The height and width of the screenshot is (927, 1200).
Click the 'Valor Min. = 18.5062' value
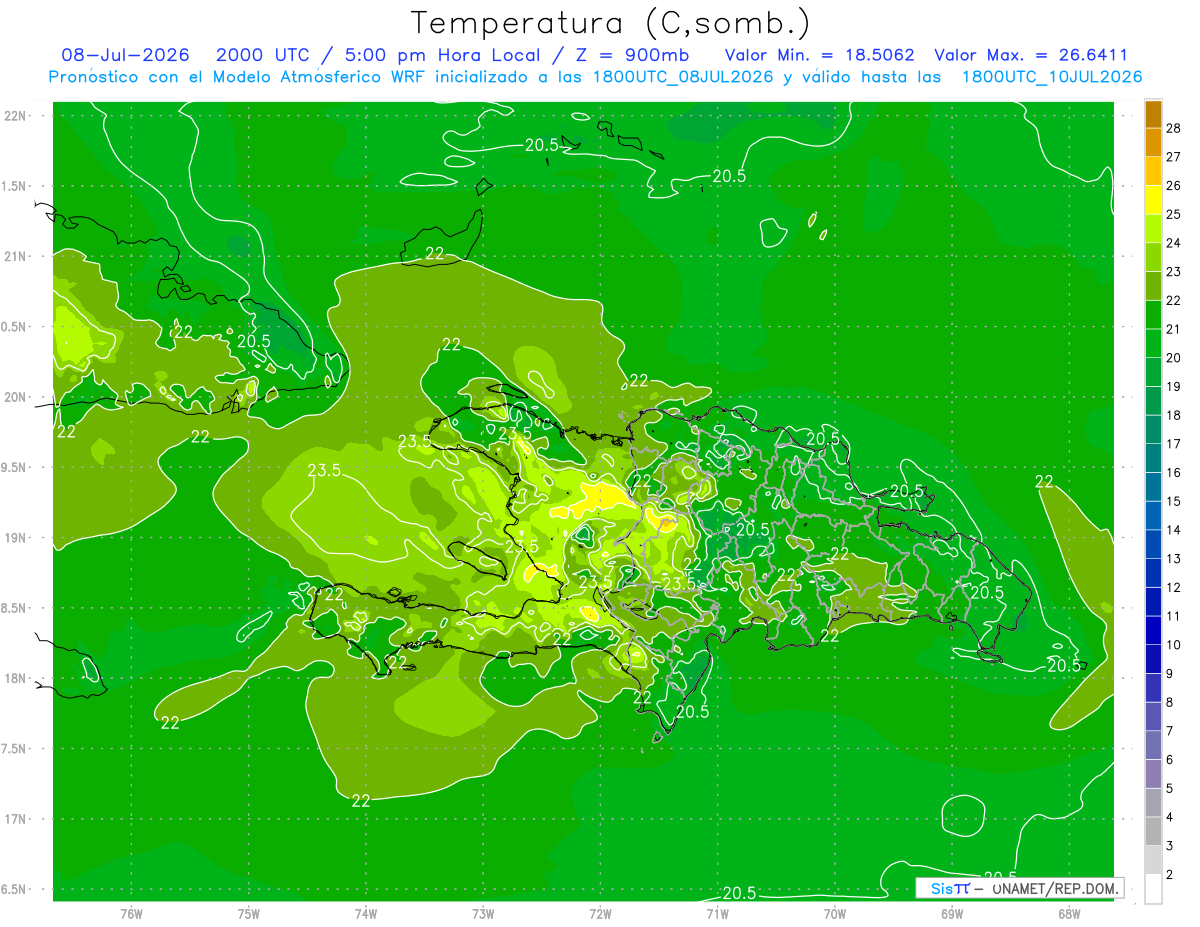(x=819, y=55)
